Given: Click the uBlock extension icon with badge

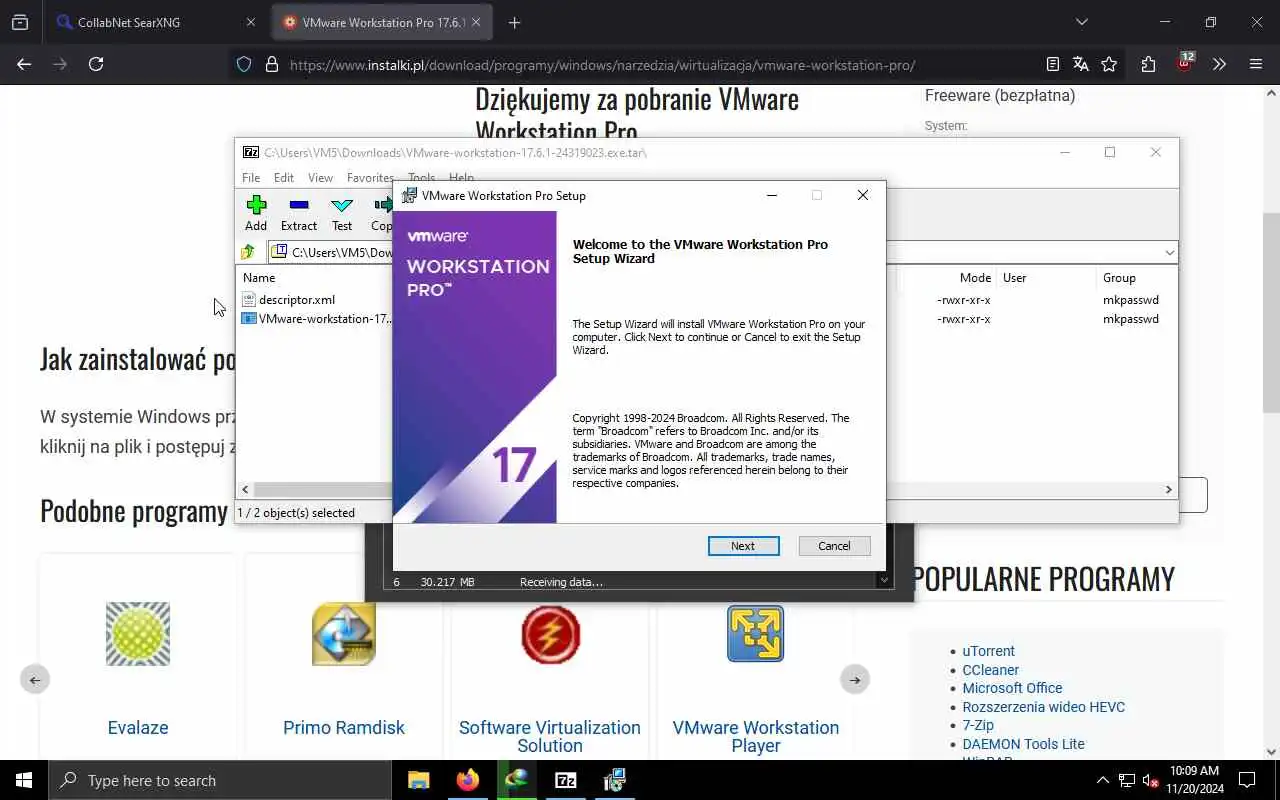Looking at the screenshot, I should coord(1185,62).
